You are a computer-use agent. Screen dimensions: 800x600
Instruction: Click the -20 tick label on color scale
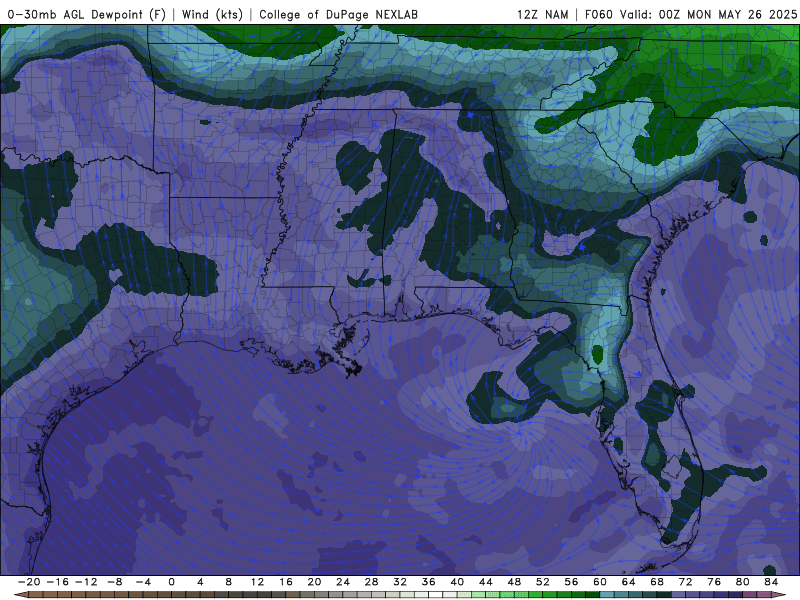pyautogui.click(x=29, y=582)
